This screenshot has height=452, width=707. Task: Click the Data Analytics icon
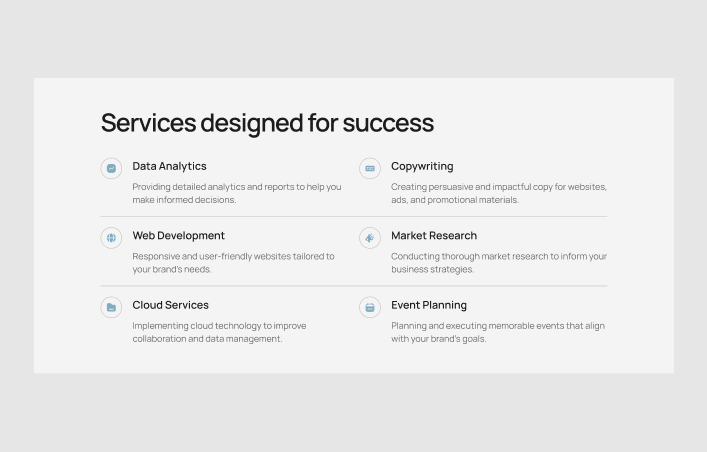(x=111, y=169)
